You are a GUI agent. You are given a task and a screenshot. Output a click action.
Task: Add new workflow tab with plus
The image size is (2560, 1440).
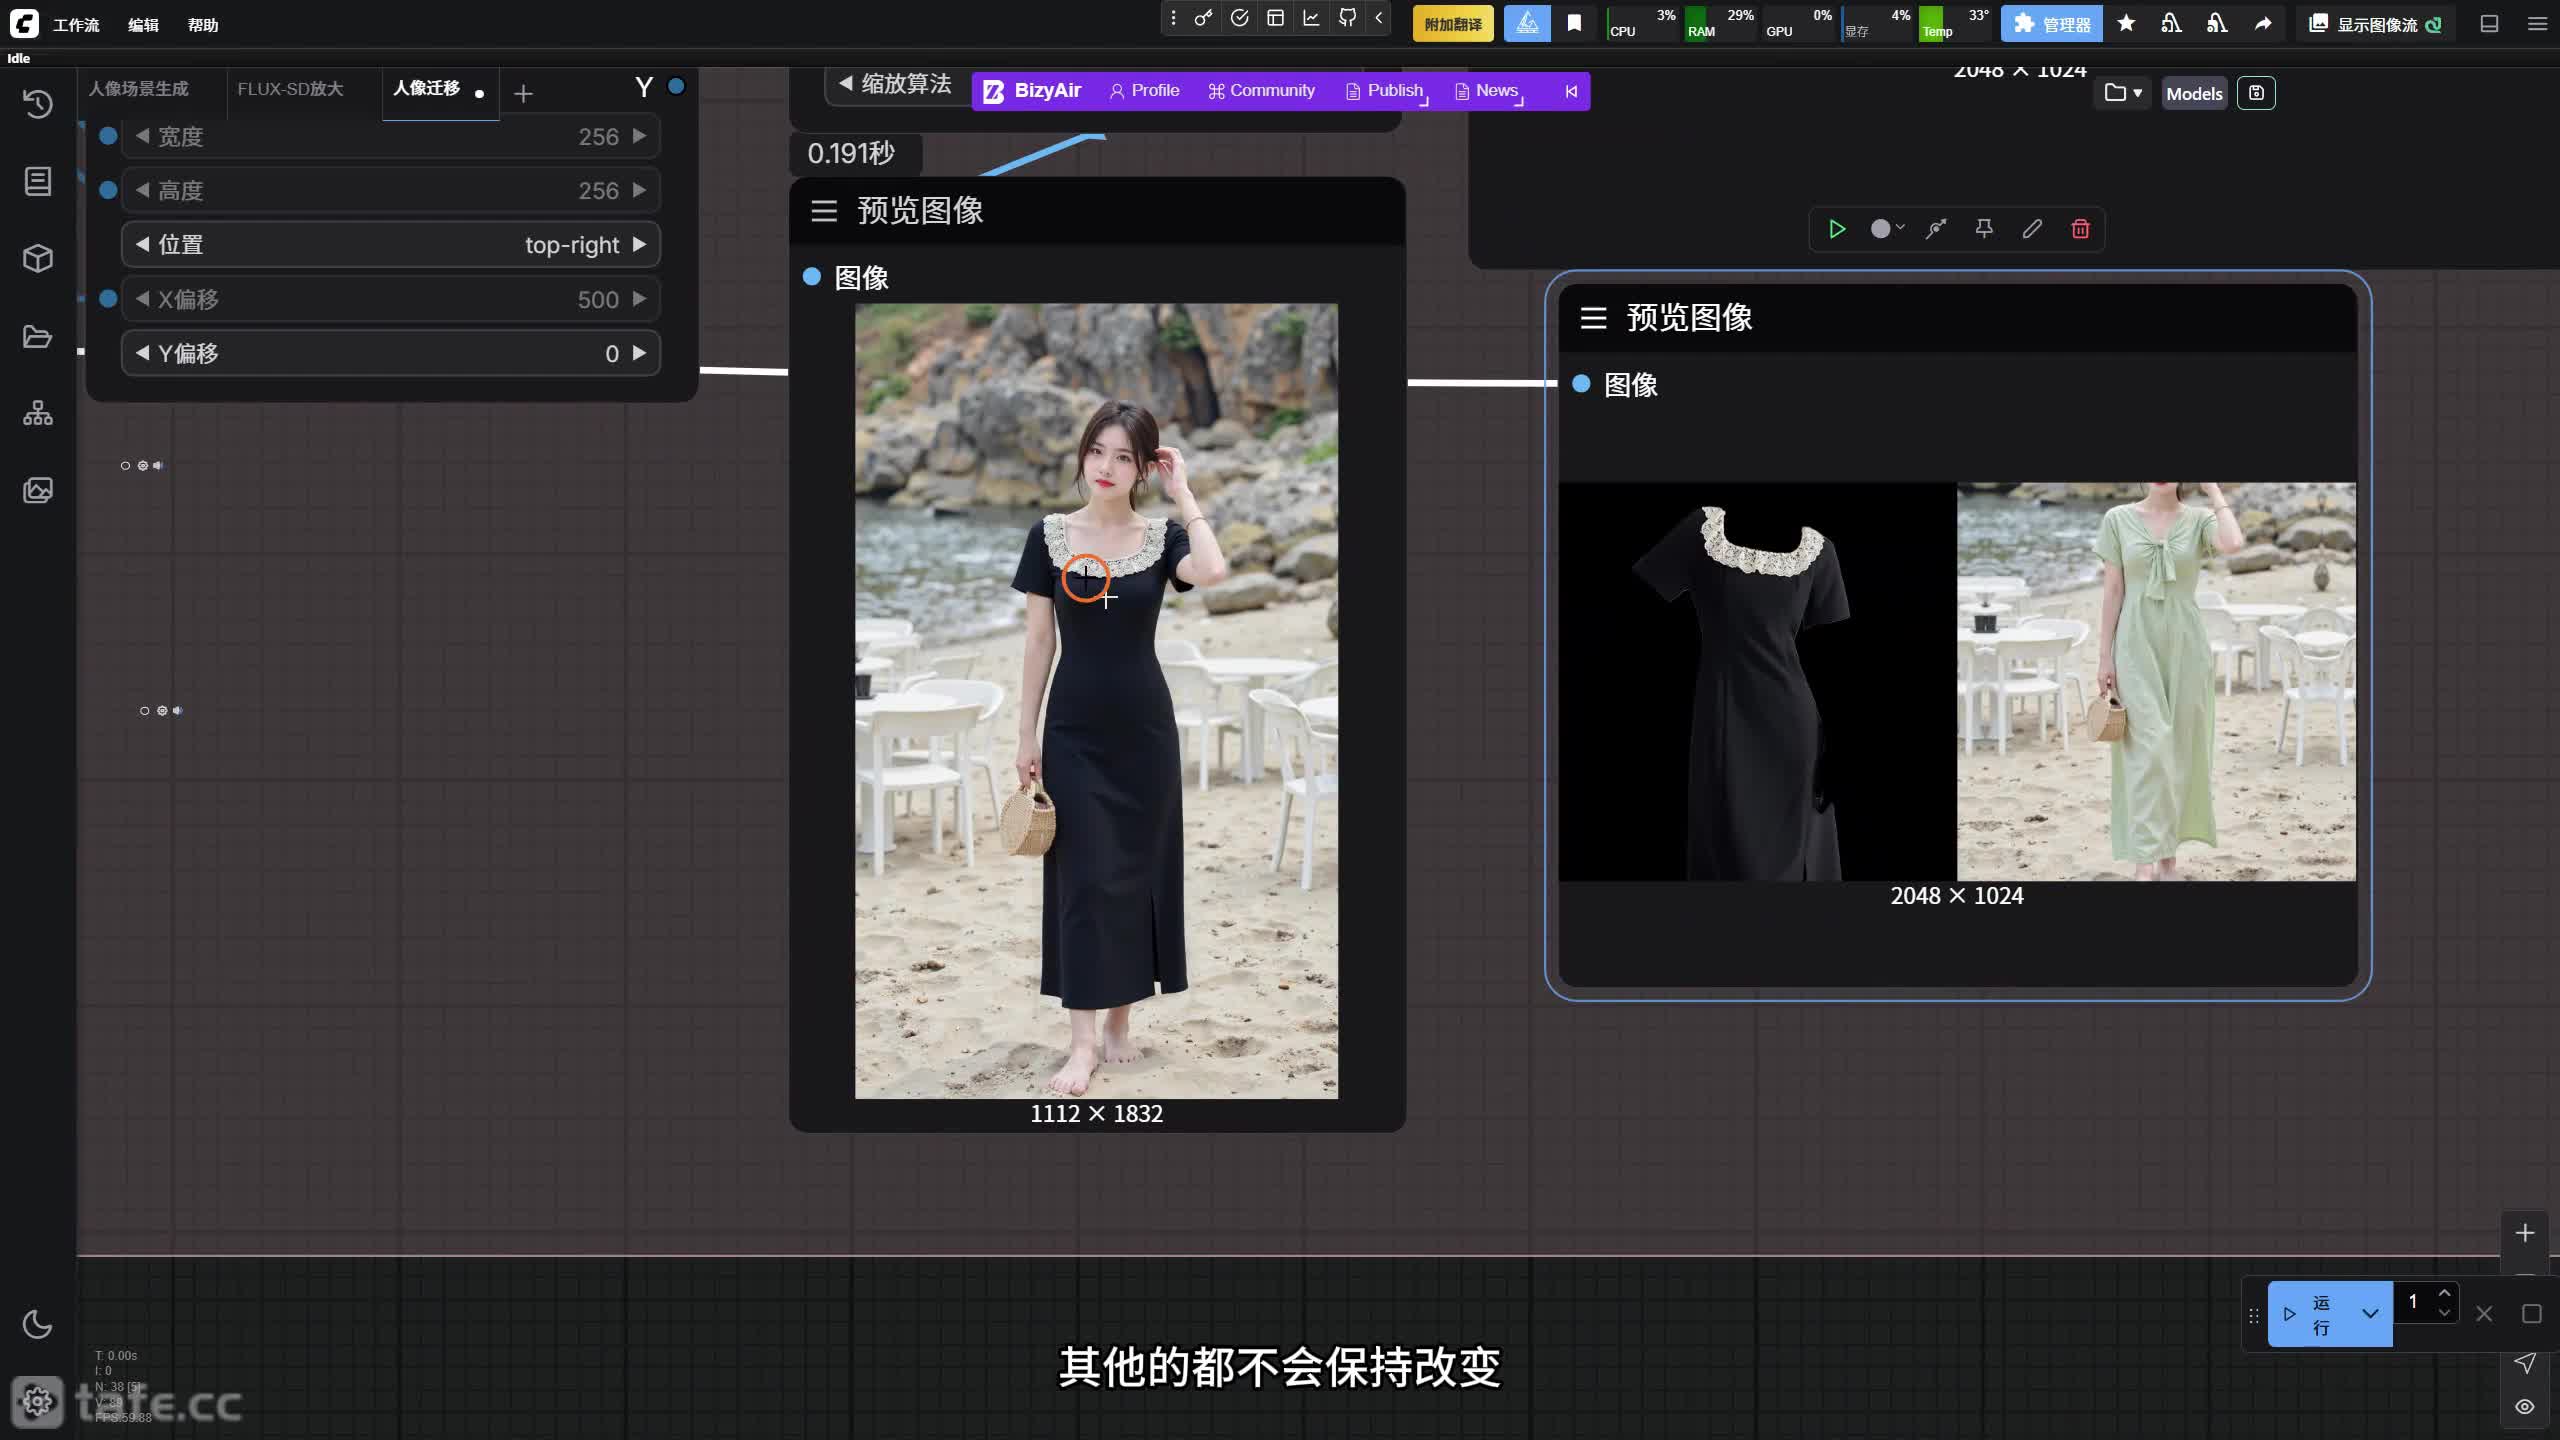(x=523, y=94)
